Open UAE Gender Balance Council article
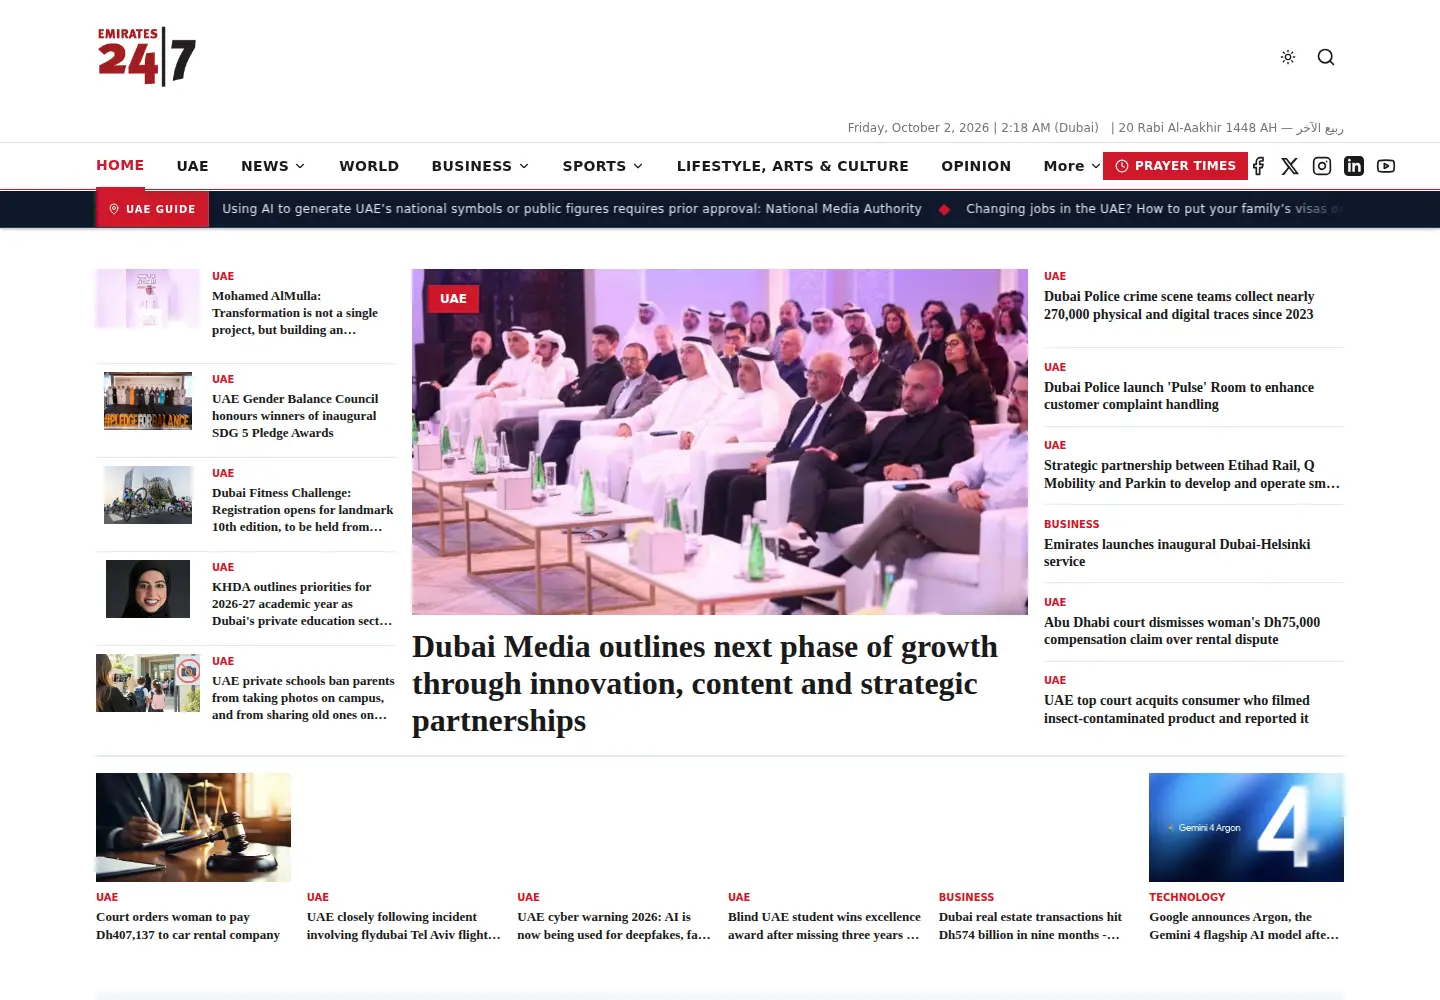This screenshot has width=1440, height=1000. pos(295,416)
